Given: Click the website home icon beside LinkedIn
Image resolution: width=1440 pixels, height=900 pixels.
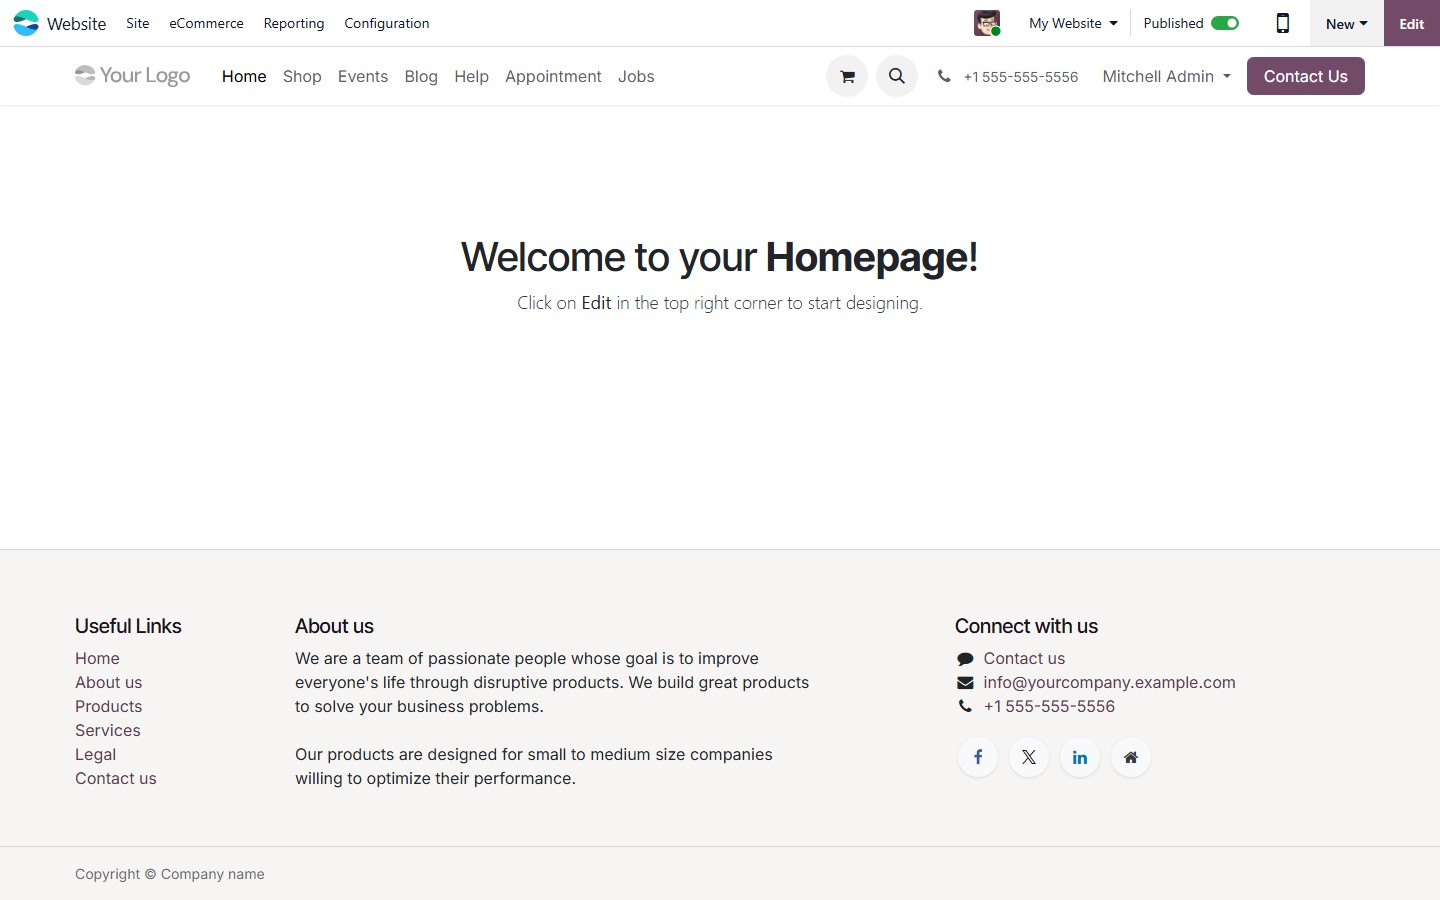Looking at the screenshot, I should (1130, 757).
